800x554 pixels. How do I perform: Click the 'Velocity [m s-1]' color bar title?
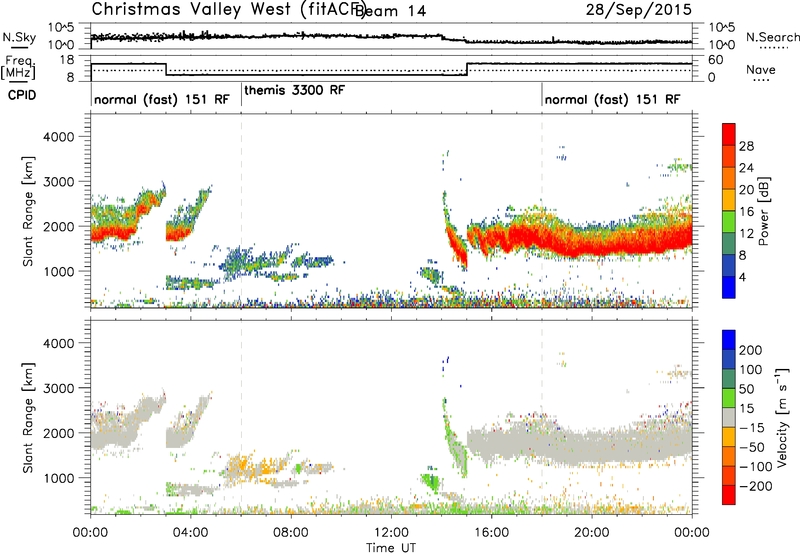point(781,416)
